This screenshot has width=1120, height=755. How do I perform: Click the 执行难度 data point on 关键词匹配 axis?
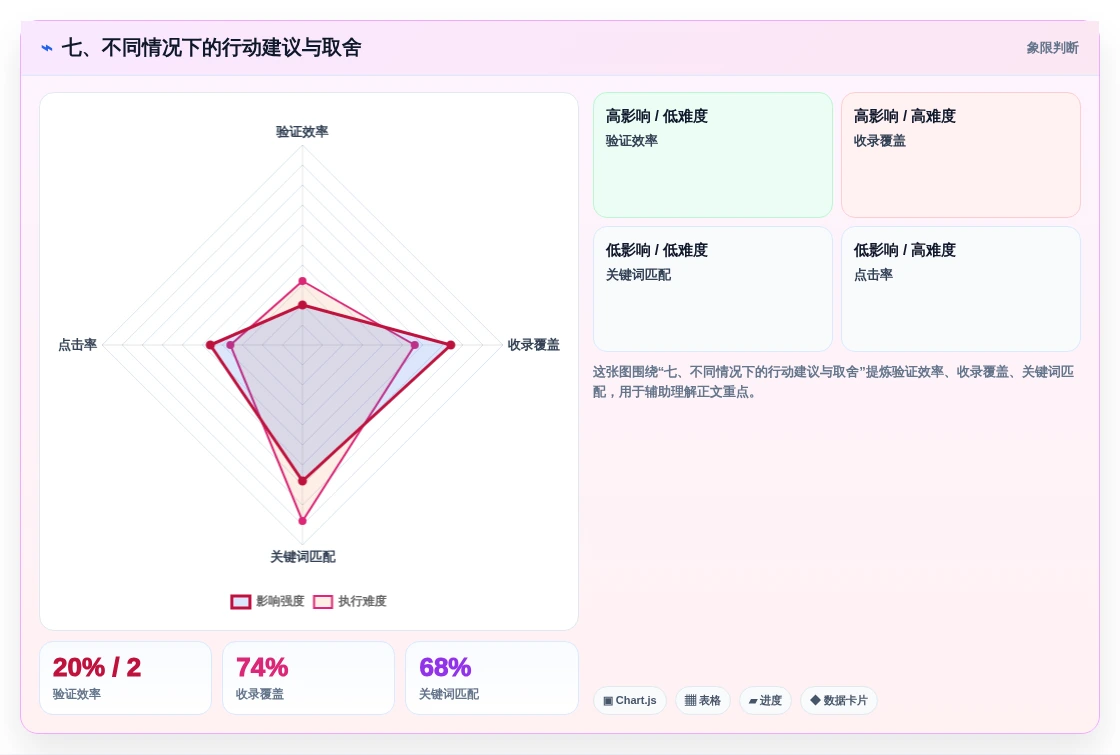tap(302, 521)
